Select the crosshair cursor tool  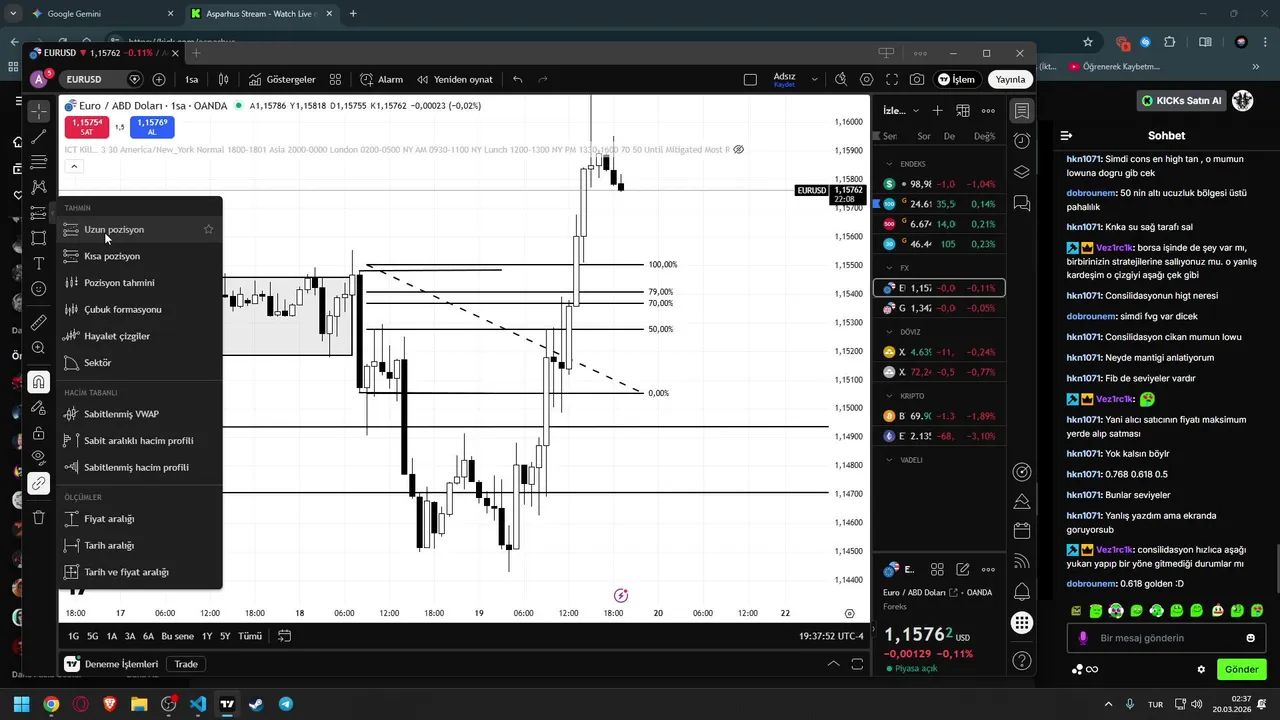38,111
